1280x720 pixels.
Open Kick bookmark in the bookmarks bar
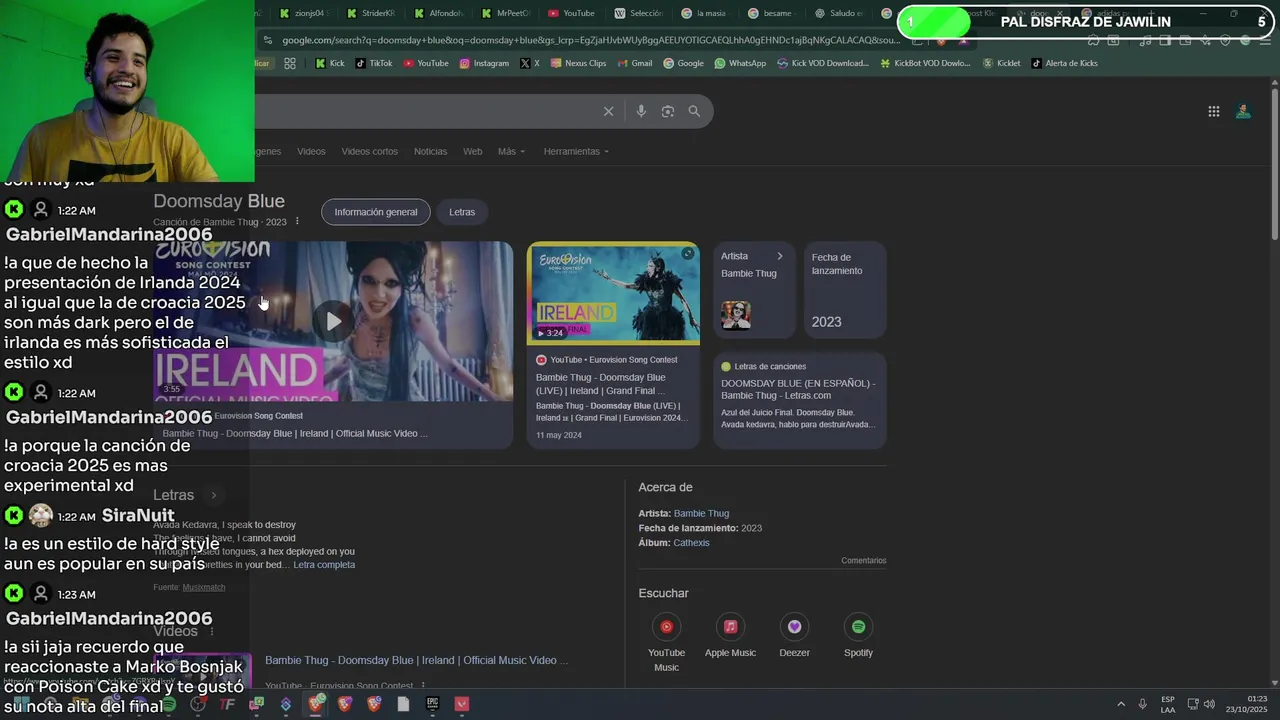pos(330,63)
